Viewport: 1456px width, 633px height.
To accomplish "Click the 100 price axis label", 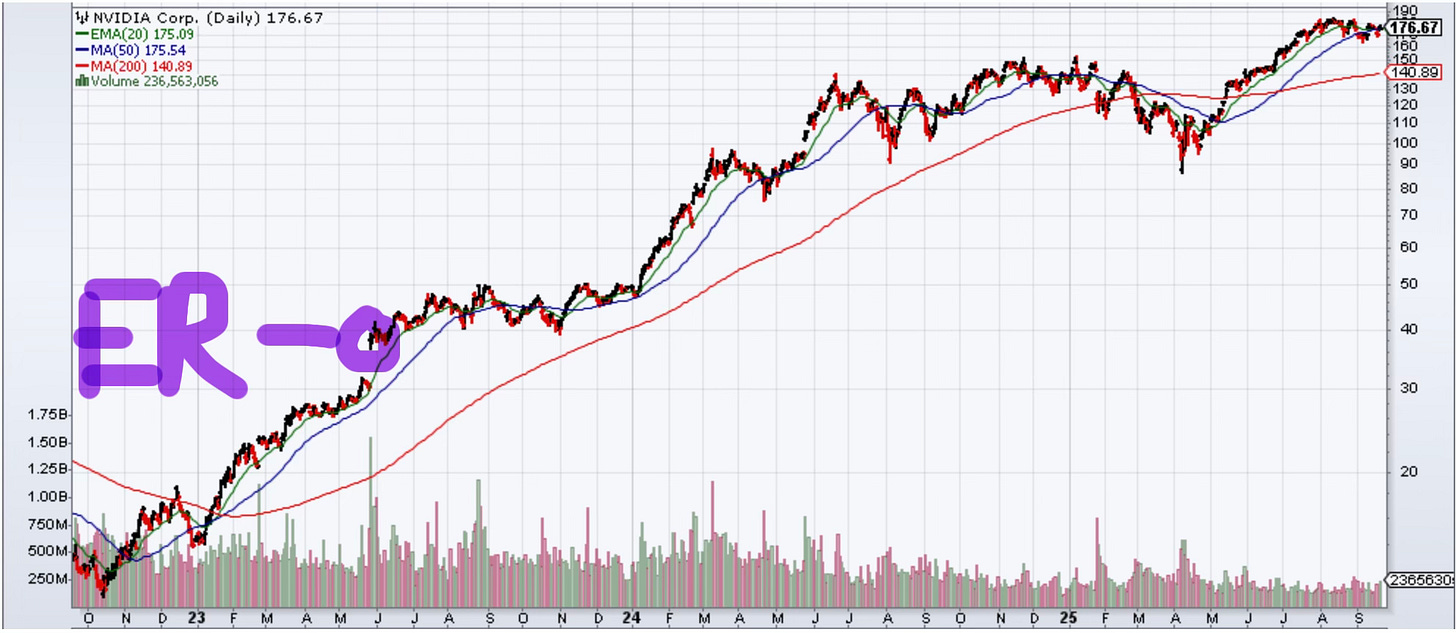I will click(1403, 142).
